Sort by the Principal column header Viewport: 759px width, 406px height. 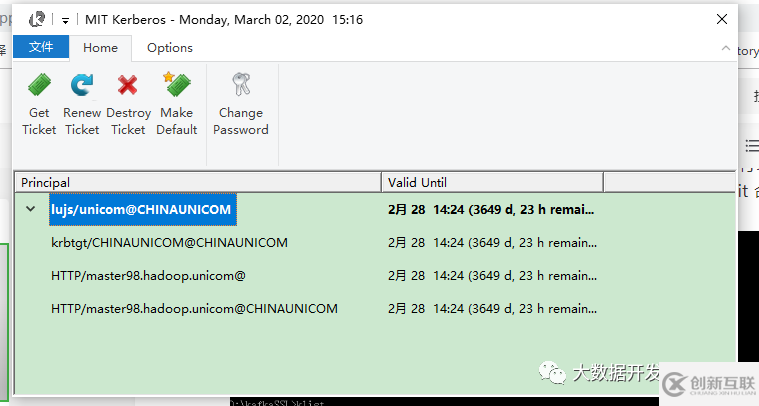[198, 182]
